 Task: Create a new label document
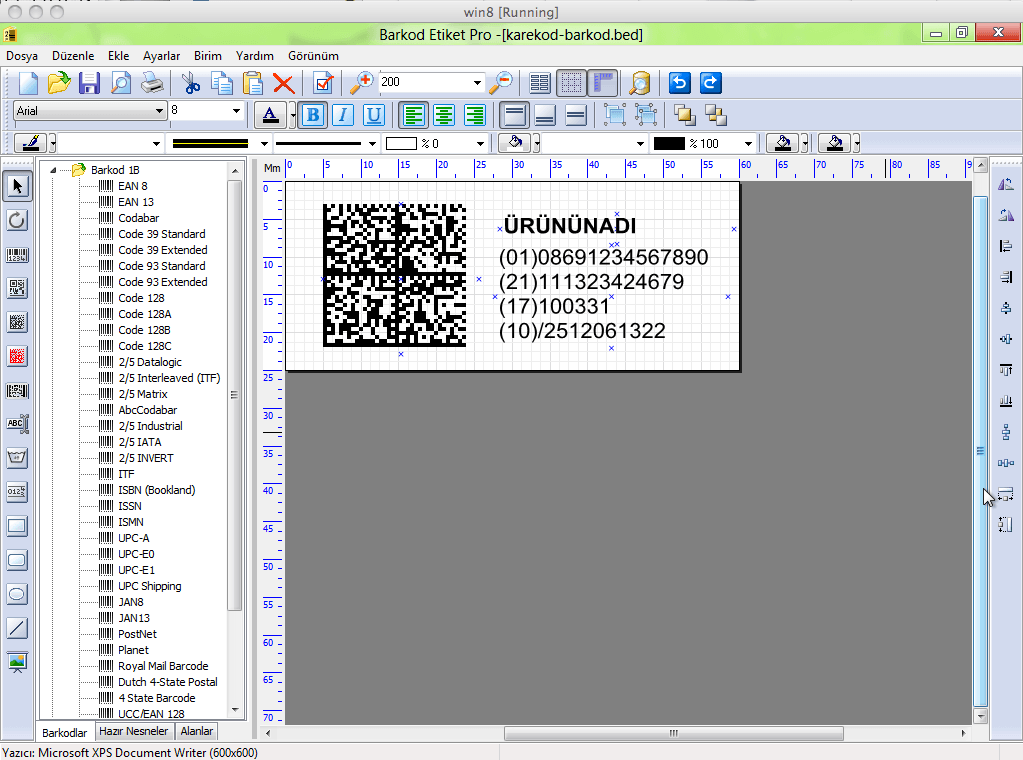pyautogui.click(x=28, y=83)
